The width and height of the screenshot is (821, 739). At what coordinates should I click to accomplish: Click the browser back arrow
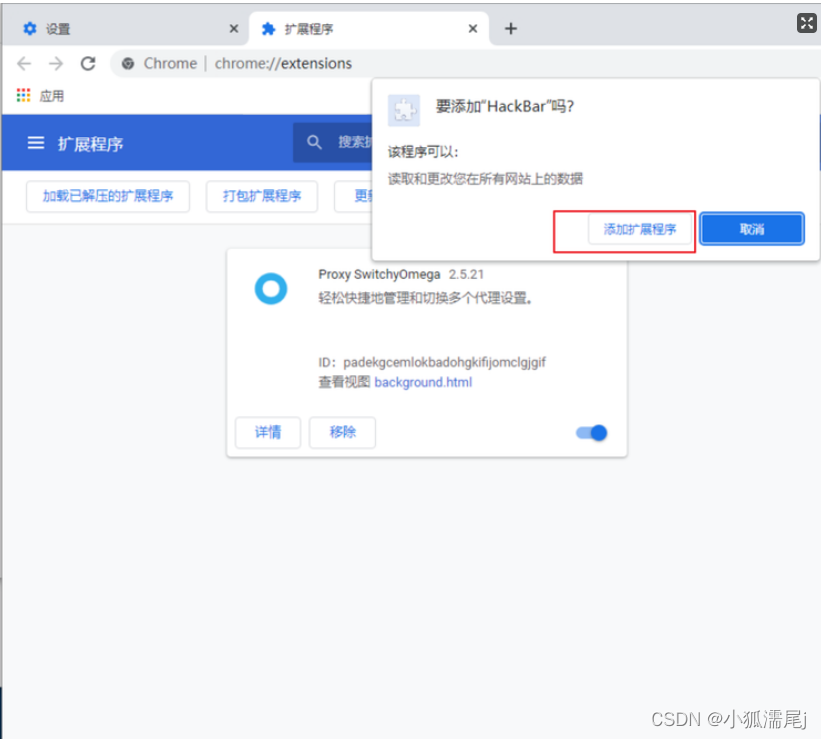tap(24, 64)
